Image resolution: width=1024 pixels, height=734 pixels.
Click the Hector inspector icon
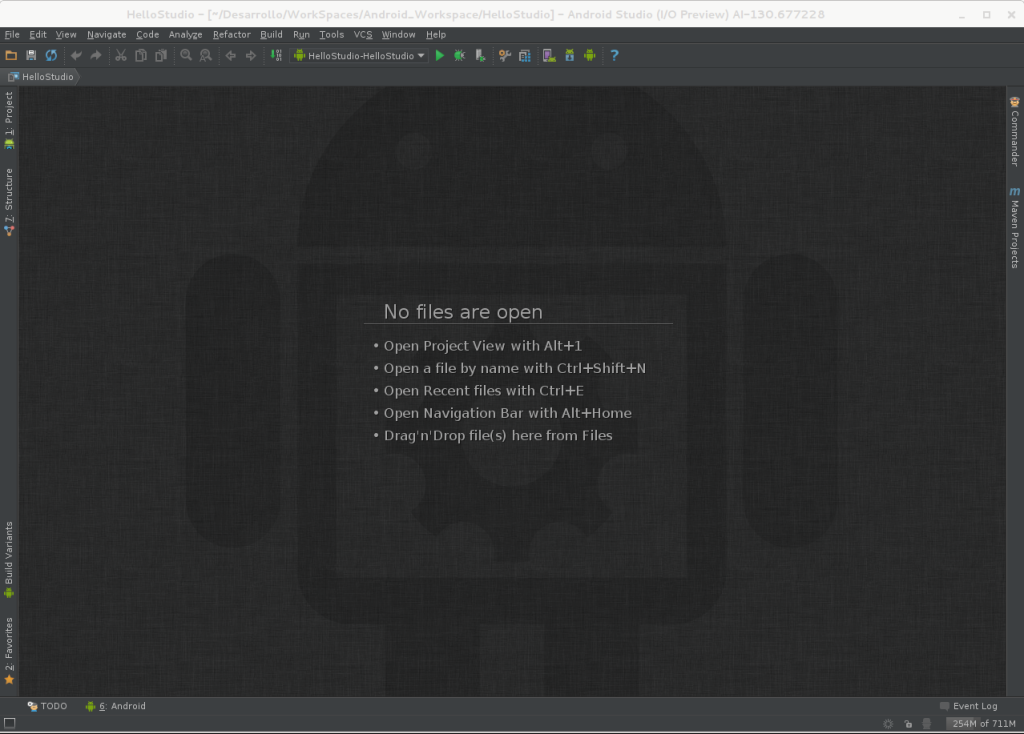point(927,724)
